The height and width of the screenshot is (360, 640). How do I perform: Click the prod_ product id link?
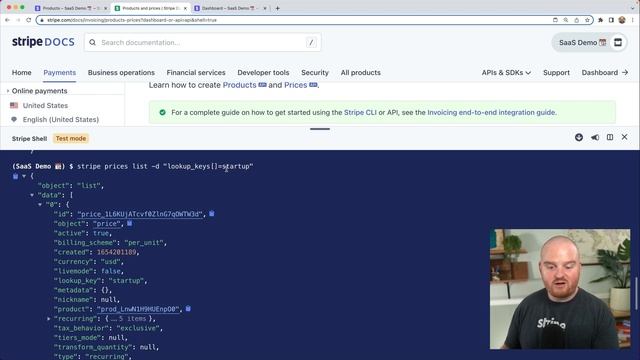pos(138,309)
